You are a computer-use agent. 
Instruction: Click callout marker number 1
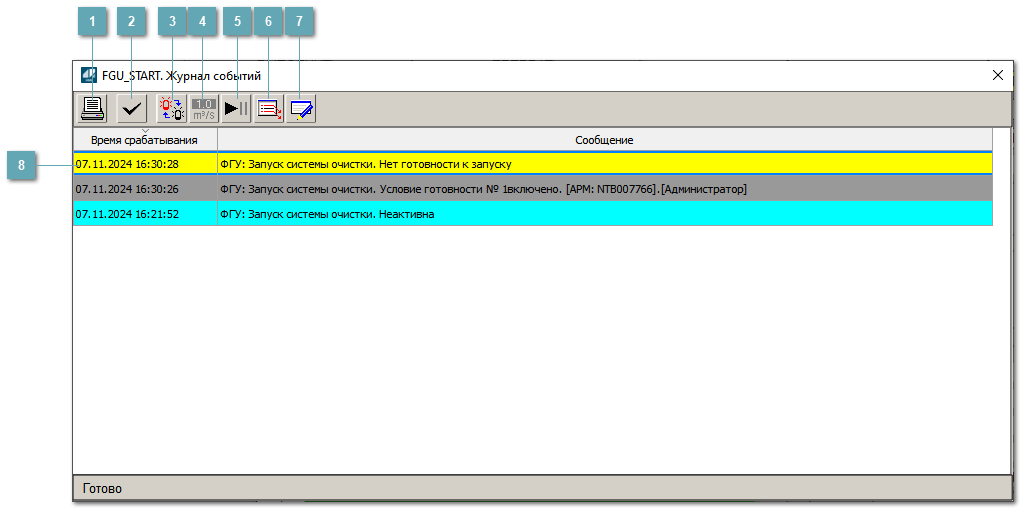pos(92,22)
